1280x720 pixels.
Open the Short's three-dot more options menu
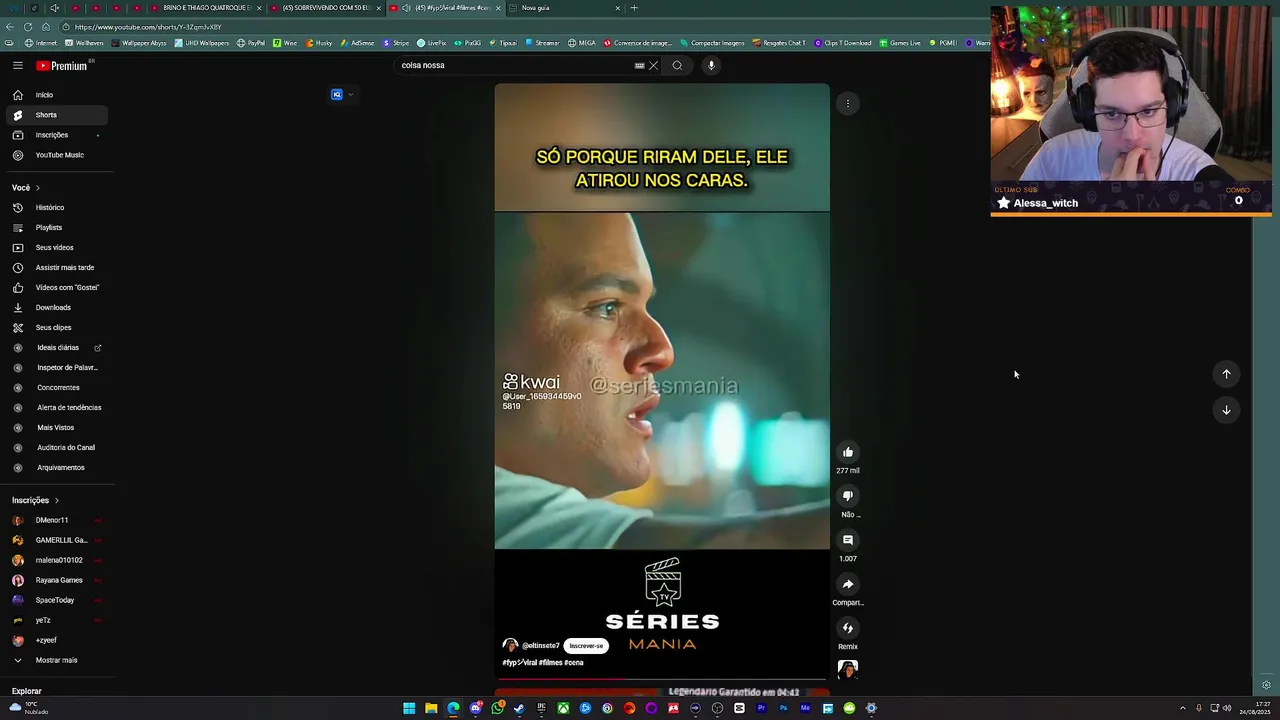pyautogui.click(x=848, y=104)
